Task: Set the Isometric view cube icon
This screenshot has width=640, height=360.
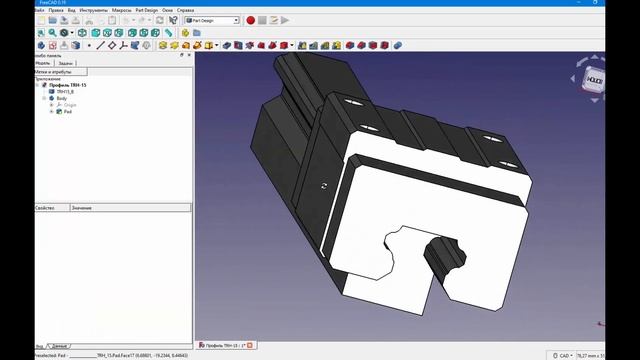Action: tap(82, 33)
